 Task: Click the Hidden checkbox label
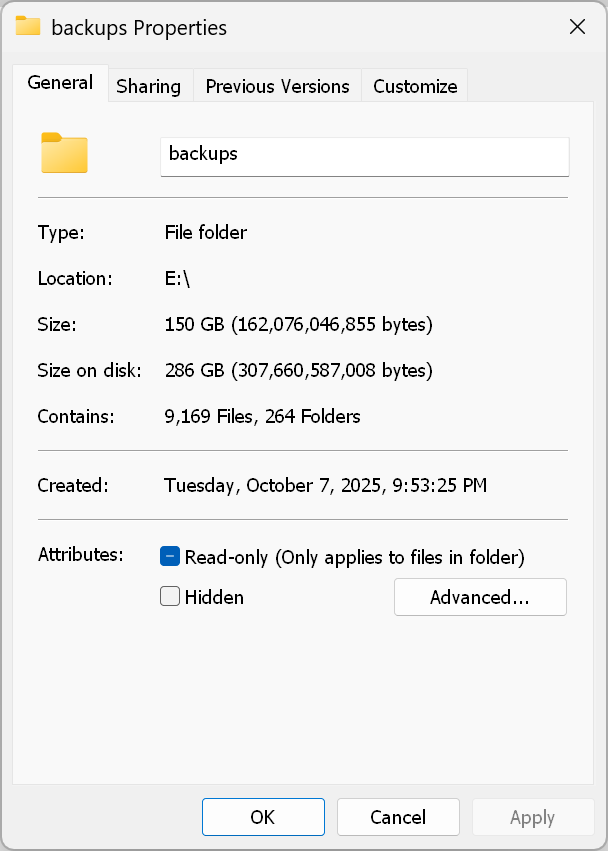(x=214, y=597)
